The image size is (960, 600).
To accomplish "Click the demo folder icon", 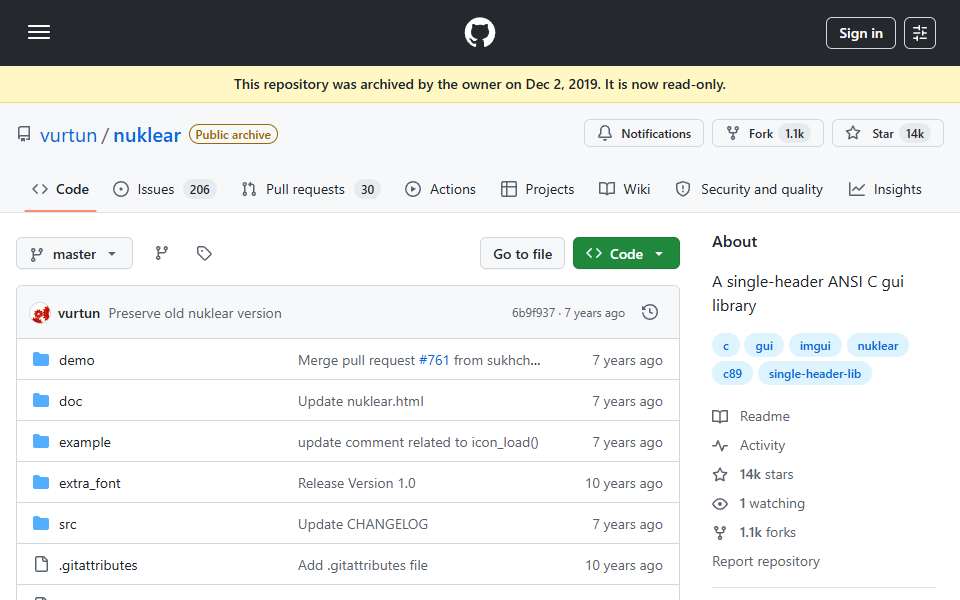I will tap(41, 359).
